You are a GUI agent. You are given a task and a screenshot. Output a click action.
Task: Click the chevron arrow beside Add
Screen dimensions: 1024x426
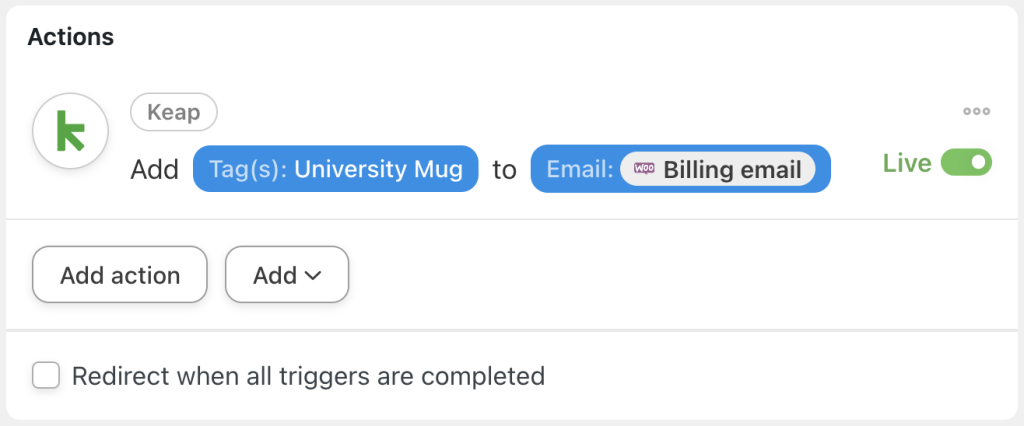coord(312,275)
